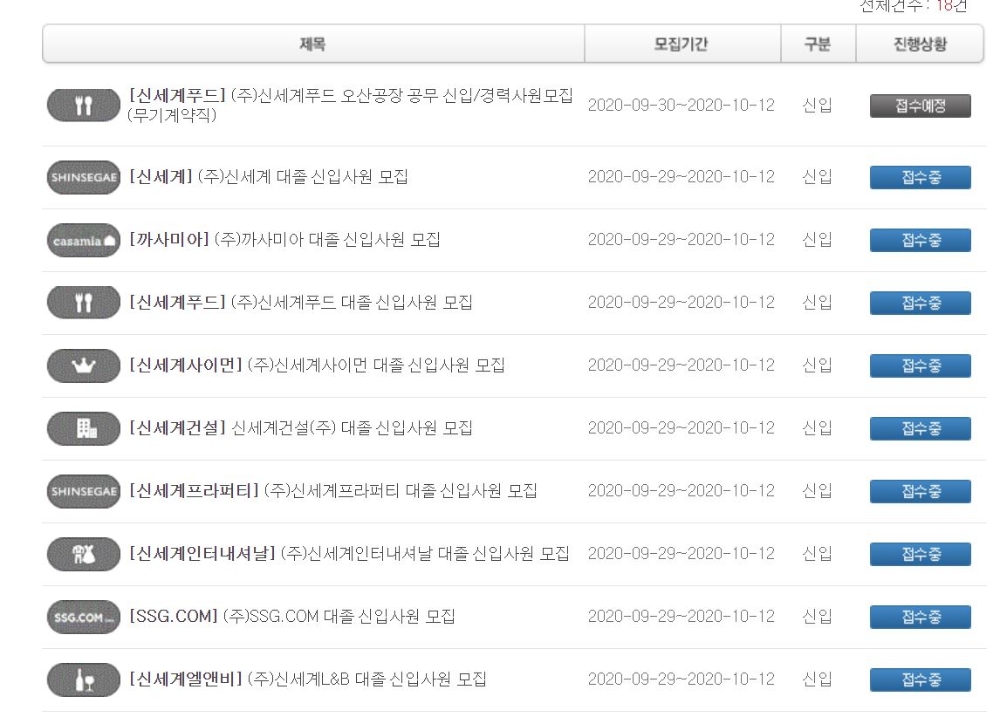Click the 신입 cell in SSG.COM row

pyautogui.click(x=817, y=616)
